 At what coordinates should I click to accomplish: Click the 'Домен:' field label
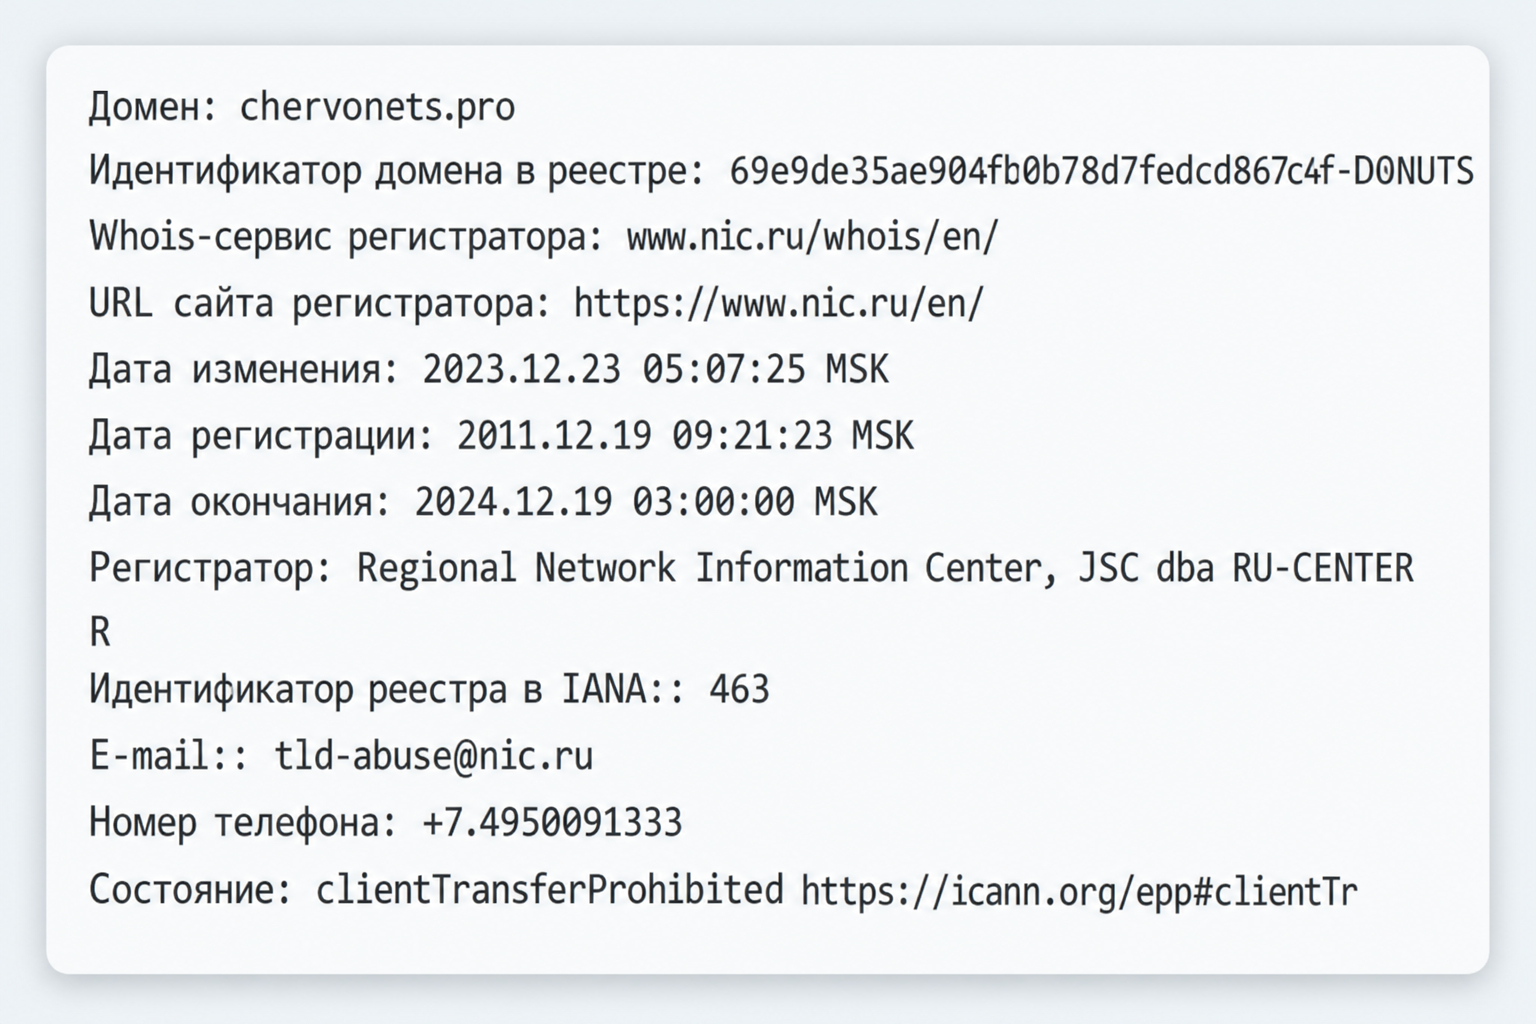tap(153, 107)
